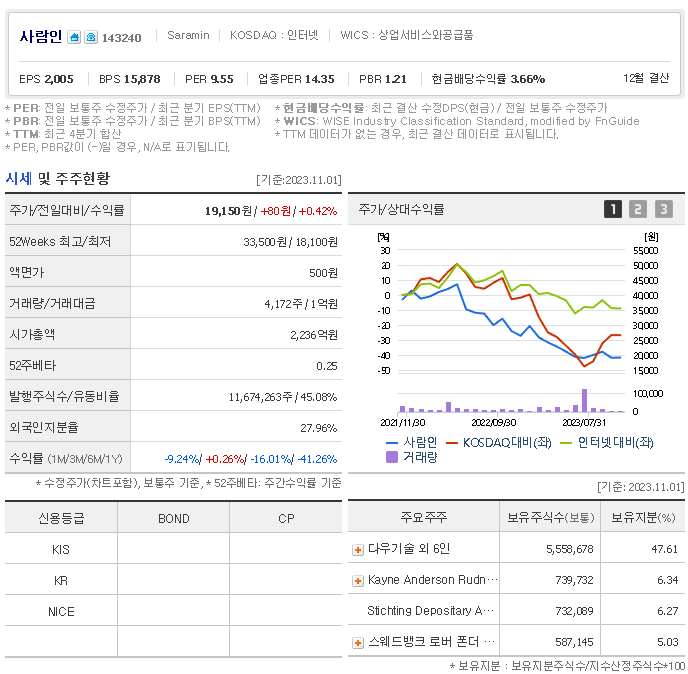The width and height of the screenshot is (688, 674).
Task: Open the company homepage icon beside 사람인
Action: click(x=74, y=37)
